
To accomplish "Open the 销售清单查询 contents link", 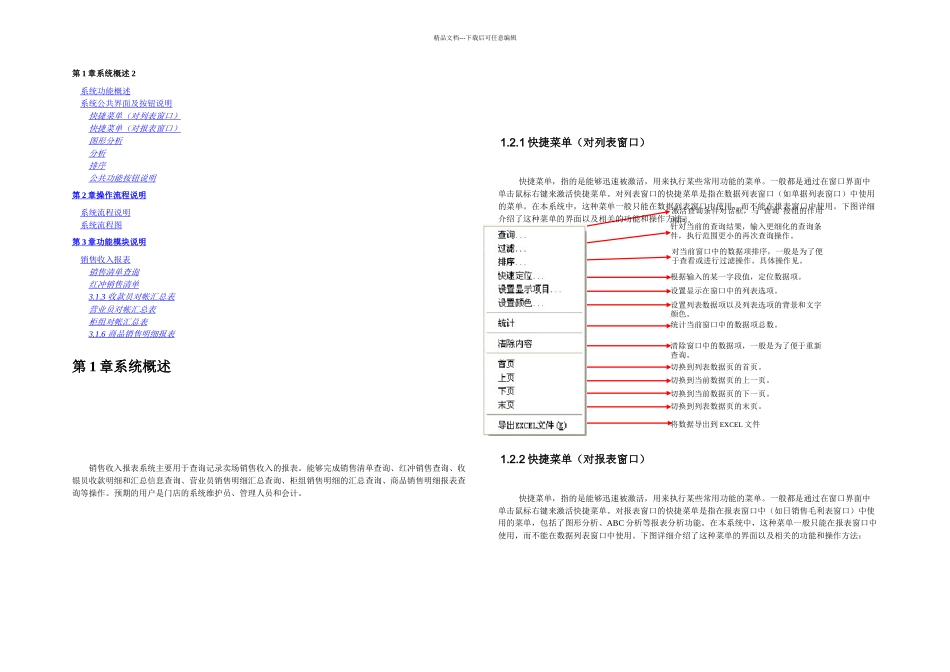I will coord(114,272).
